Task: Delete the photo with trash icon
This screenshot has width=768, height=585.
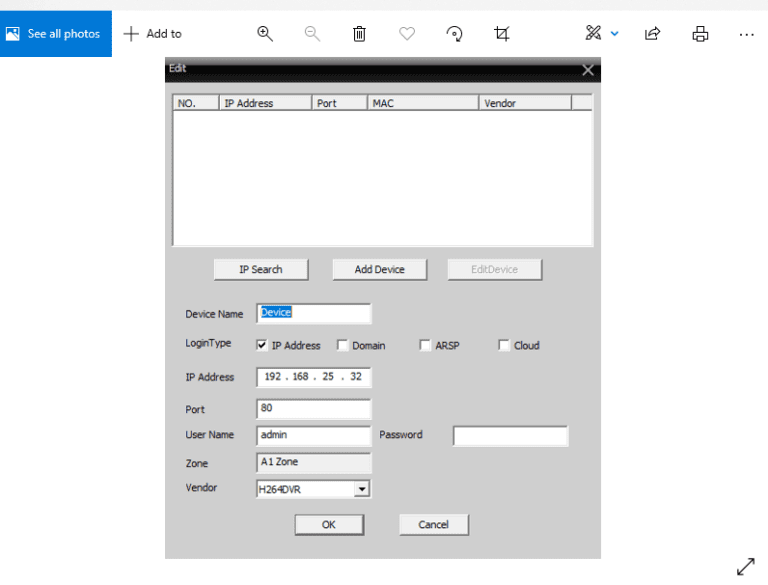Action: click(x=359, y=34)
